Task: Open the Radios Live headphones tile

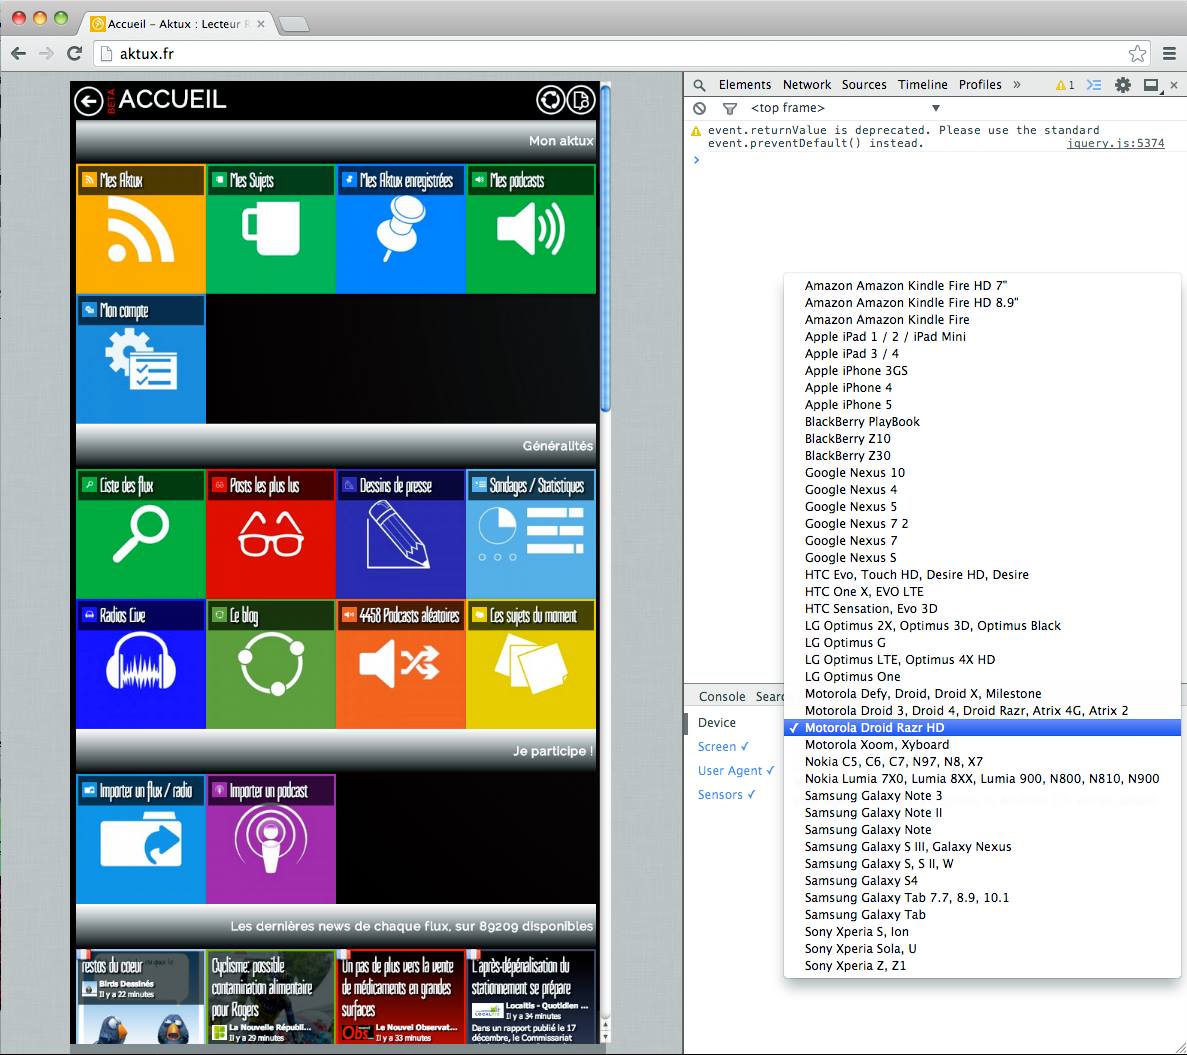Action: pyautogui.click(x=141, y=664)
